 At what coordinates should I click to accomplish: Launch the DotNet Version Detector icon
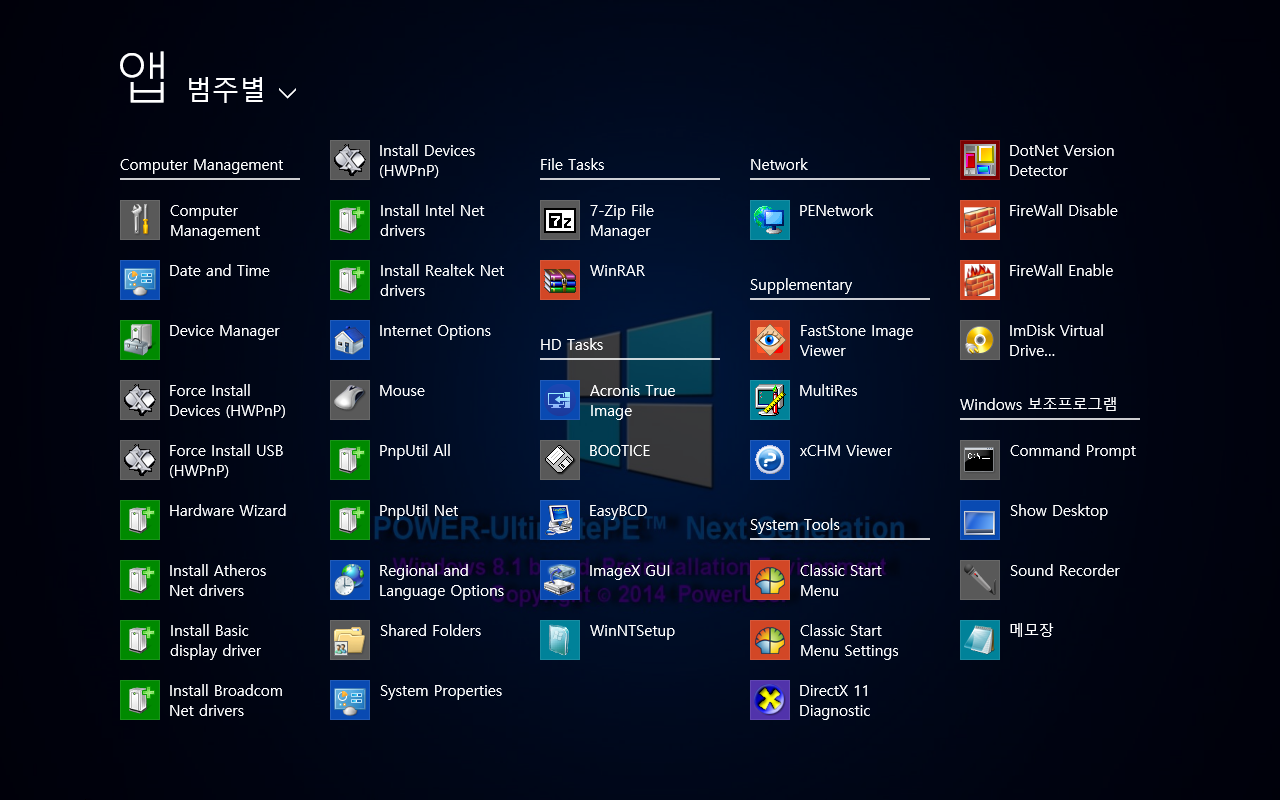980,160
